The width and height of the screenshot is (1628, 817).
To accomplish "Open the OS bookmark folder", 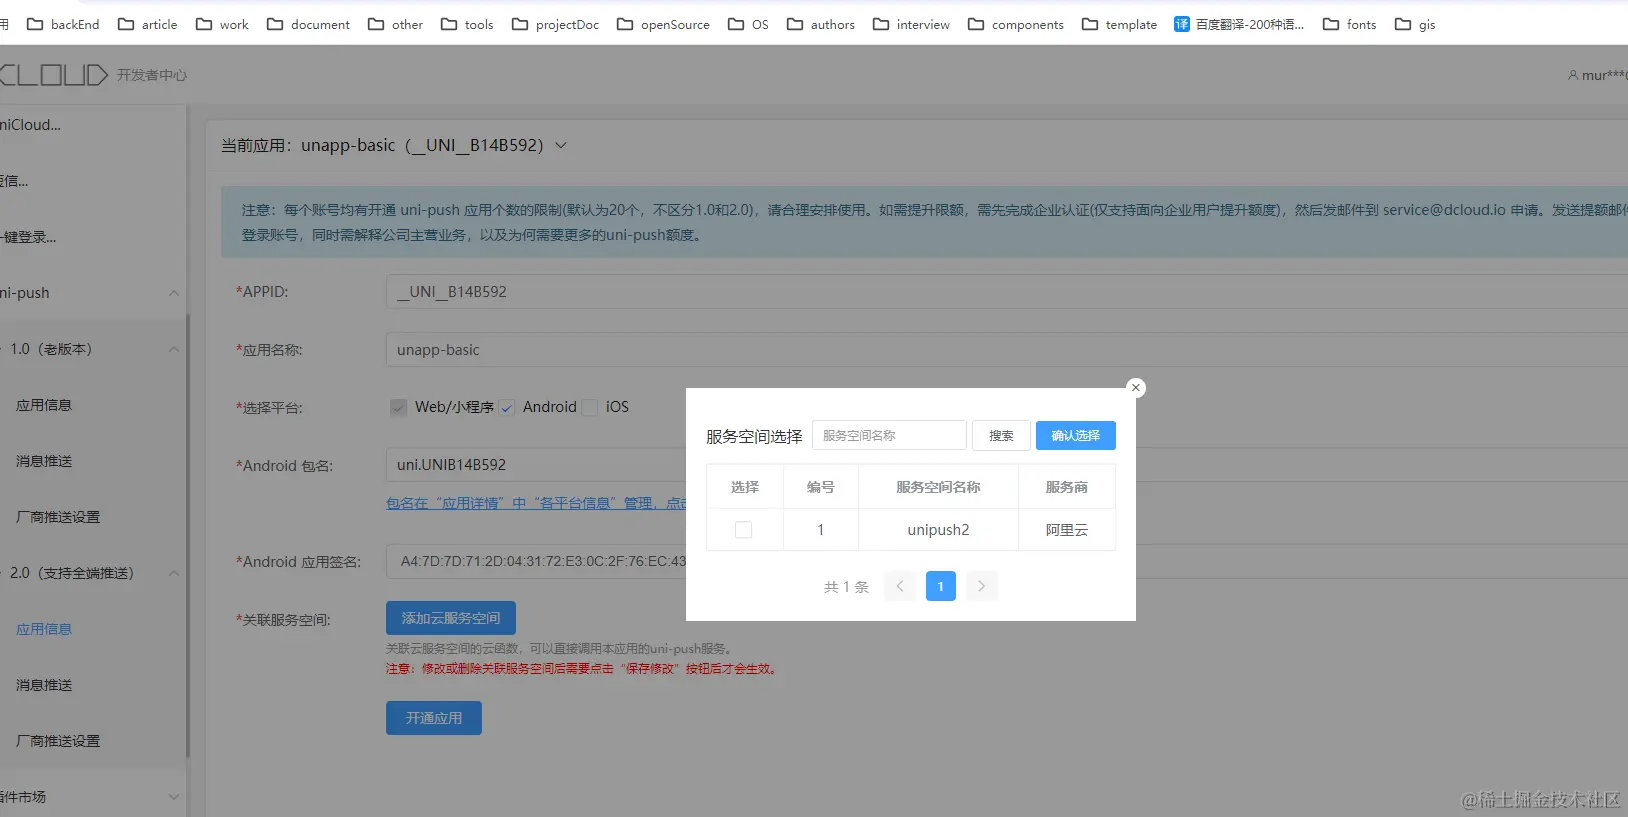I will click(x=748, y=24).
